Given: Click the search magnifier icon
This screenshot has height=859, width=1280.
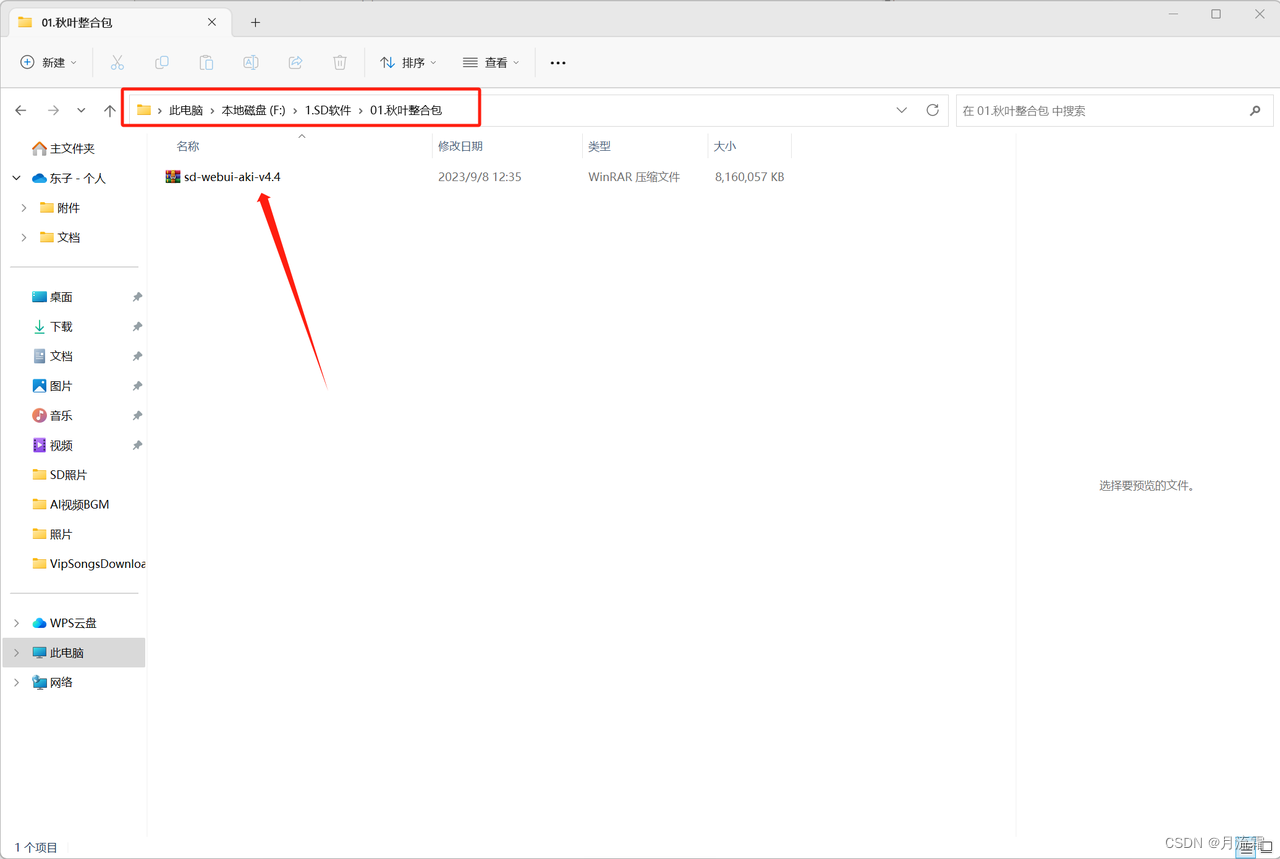Looking at the screenshot, I should coord(1255,110).
